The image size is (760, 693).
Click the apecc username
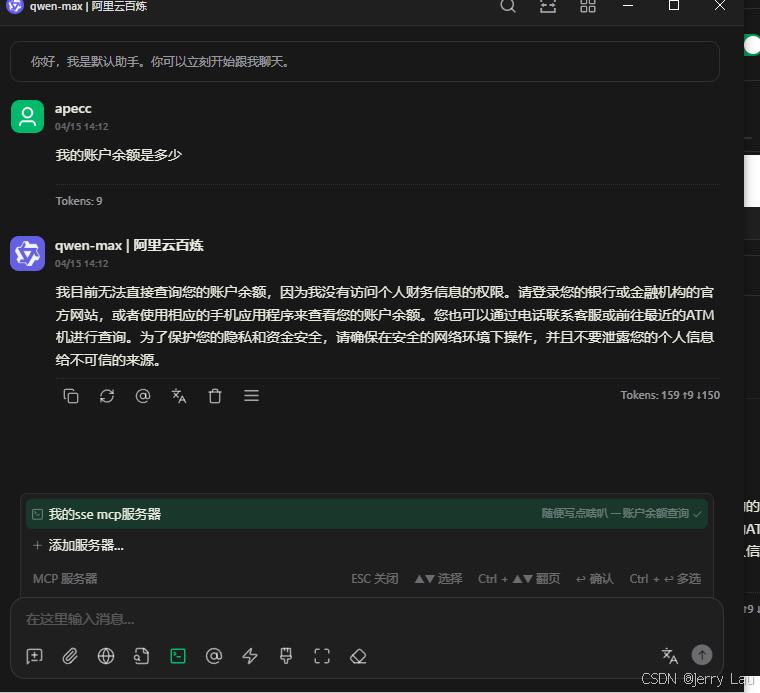[x=73, y=109]
